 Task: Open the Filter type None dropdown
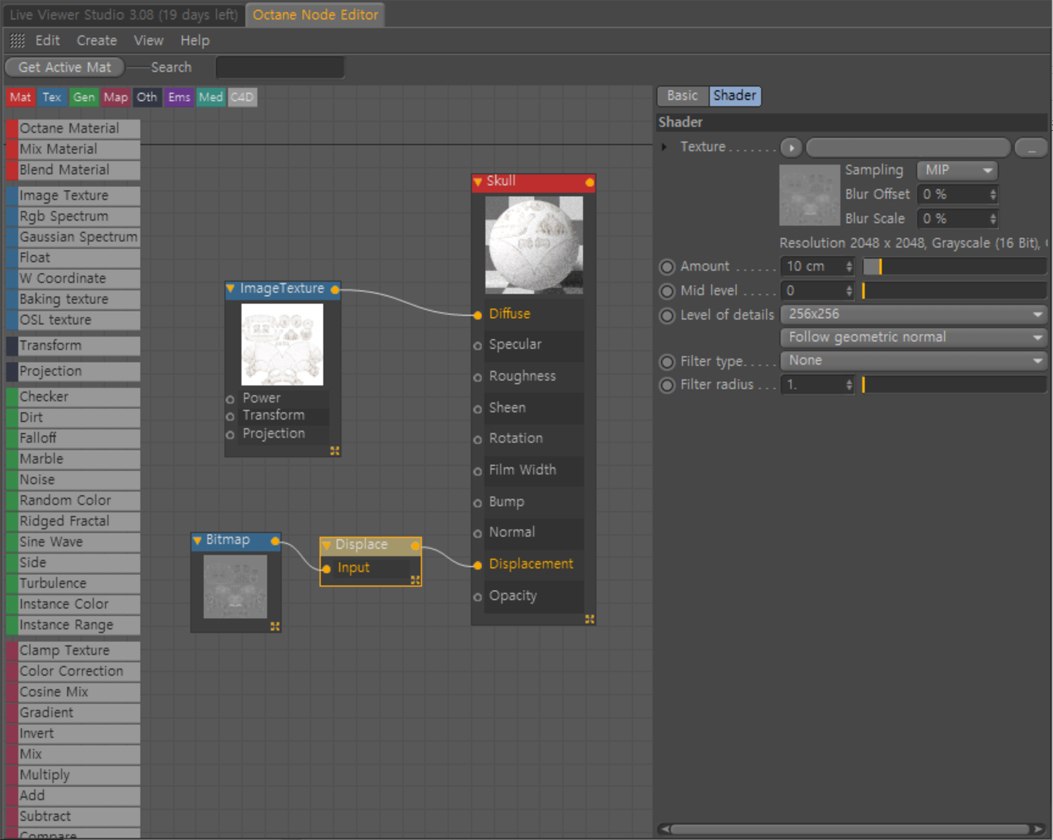913,361
